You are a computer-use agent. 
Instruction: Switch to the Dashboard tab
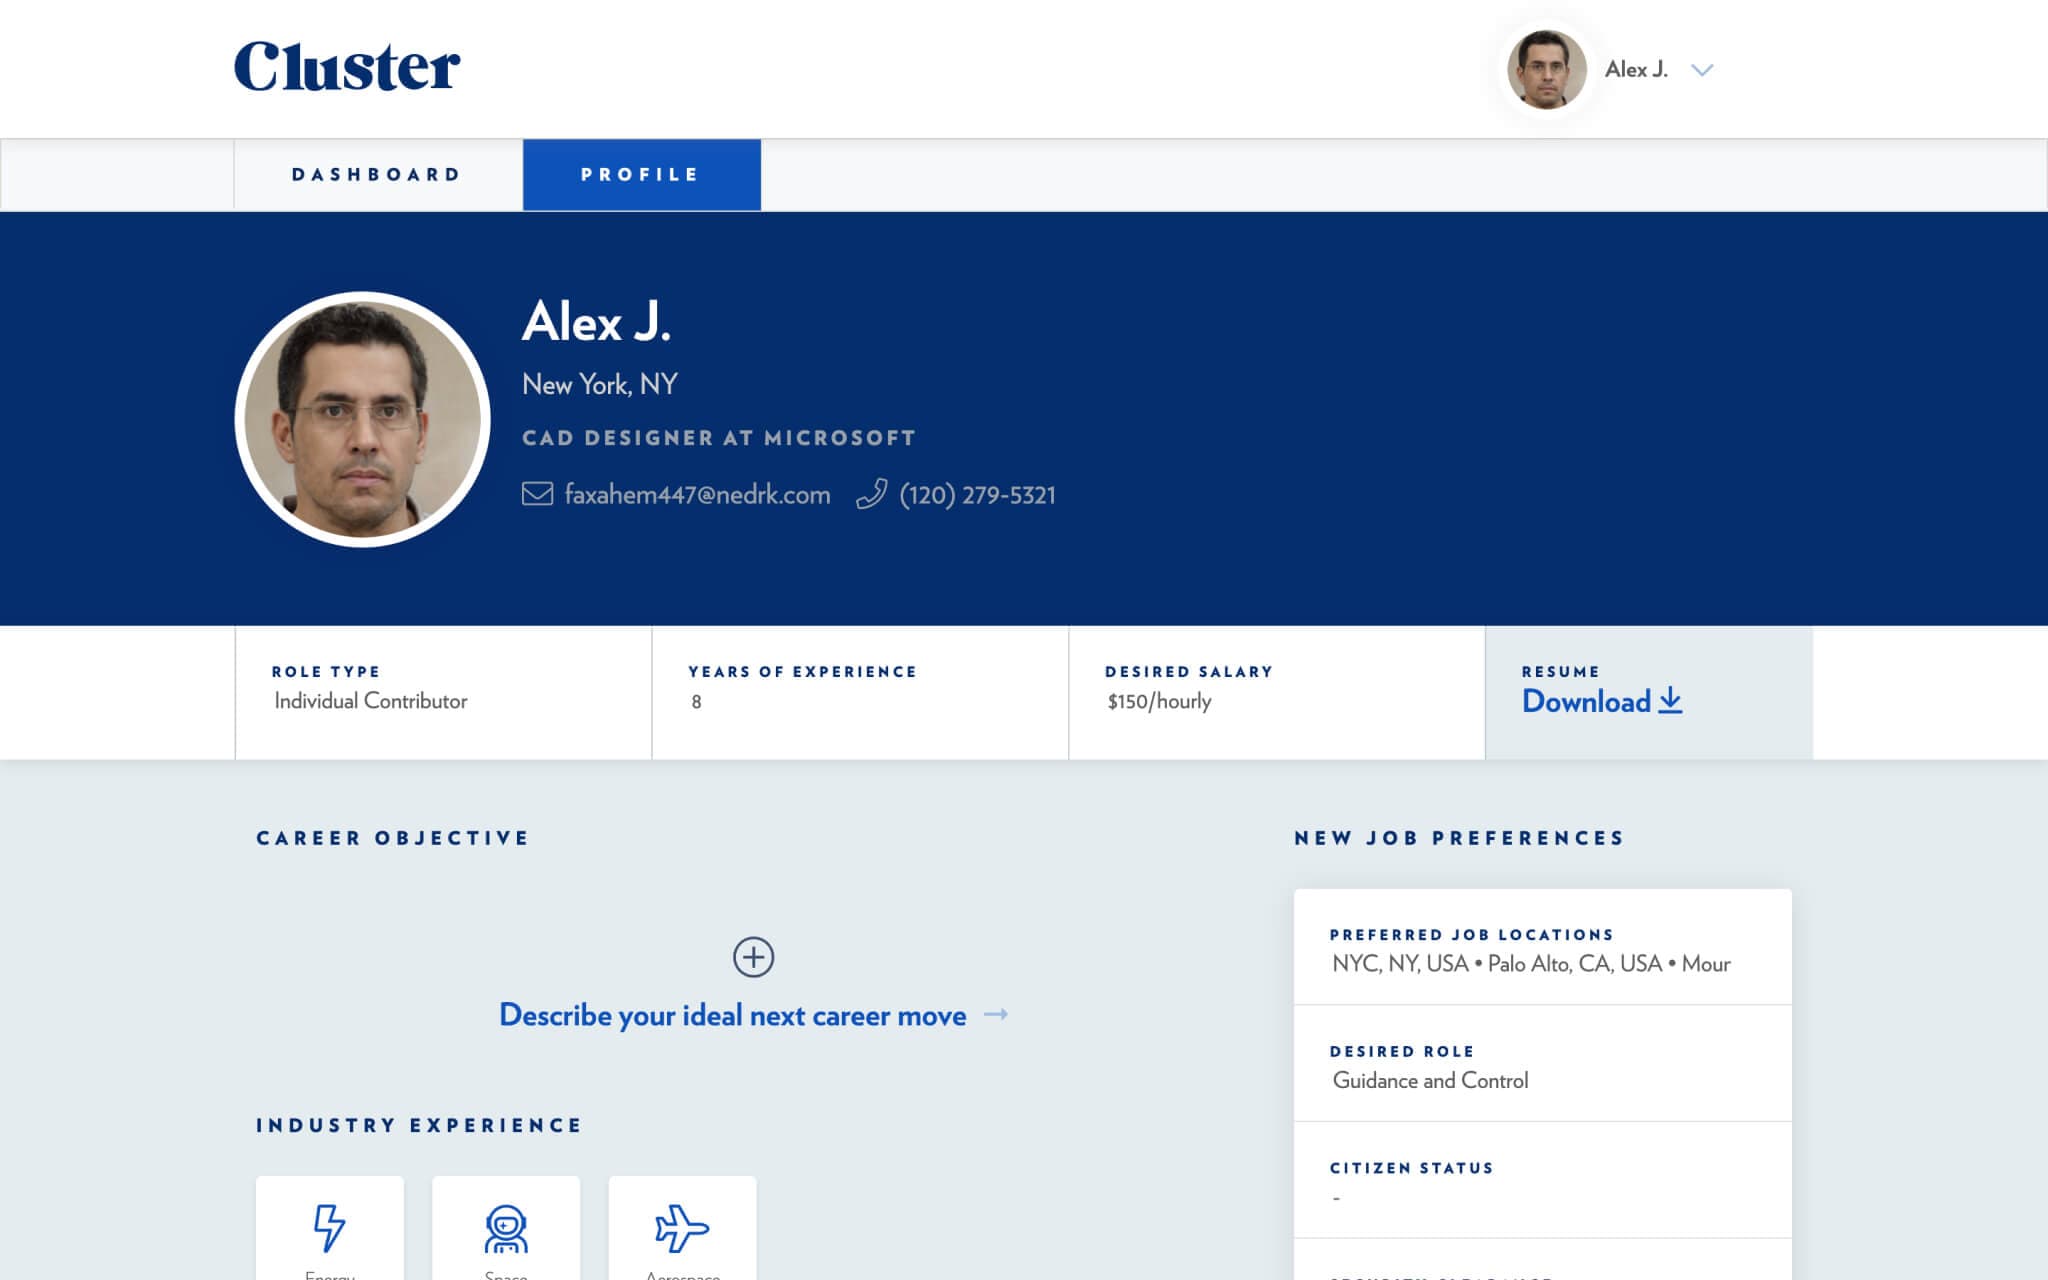coord(377,174)
